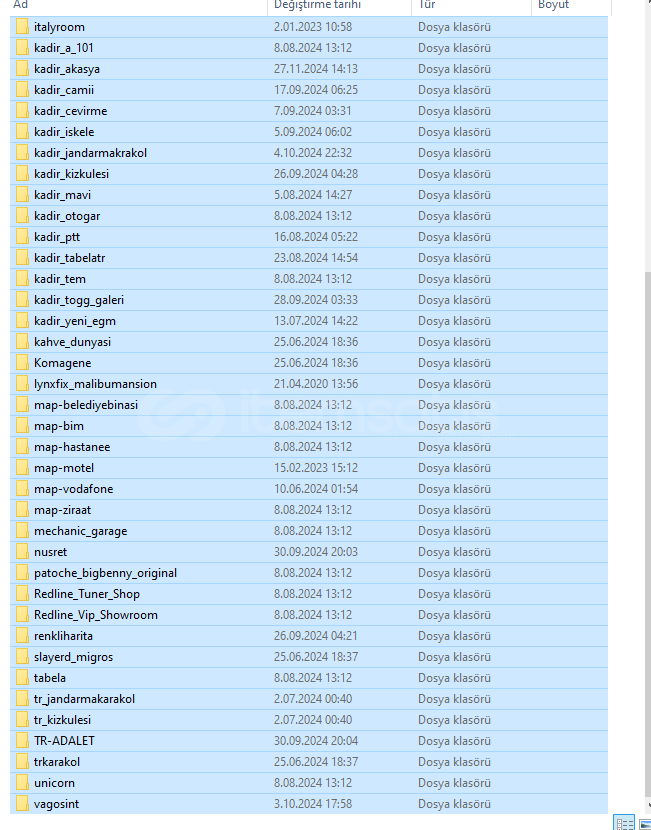651x830 pixels.
Task: Click the renkliharita folder name
Action: pyautogui.click(x=63, y=636)
